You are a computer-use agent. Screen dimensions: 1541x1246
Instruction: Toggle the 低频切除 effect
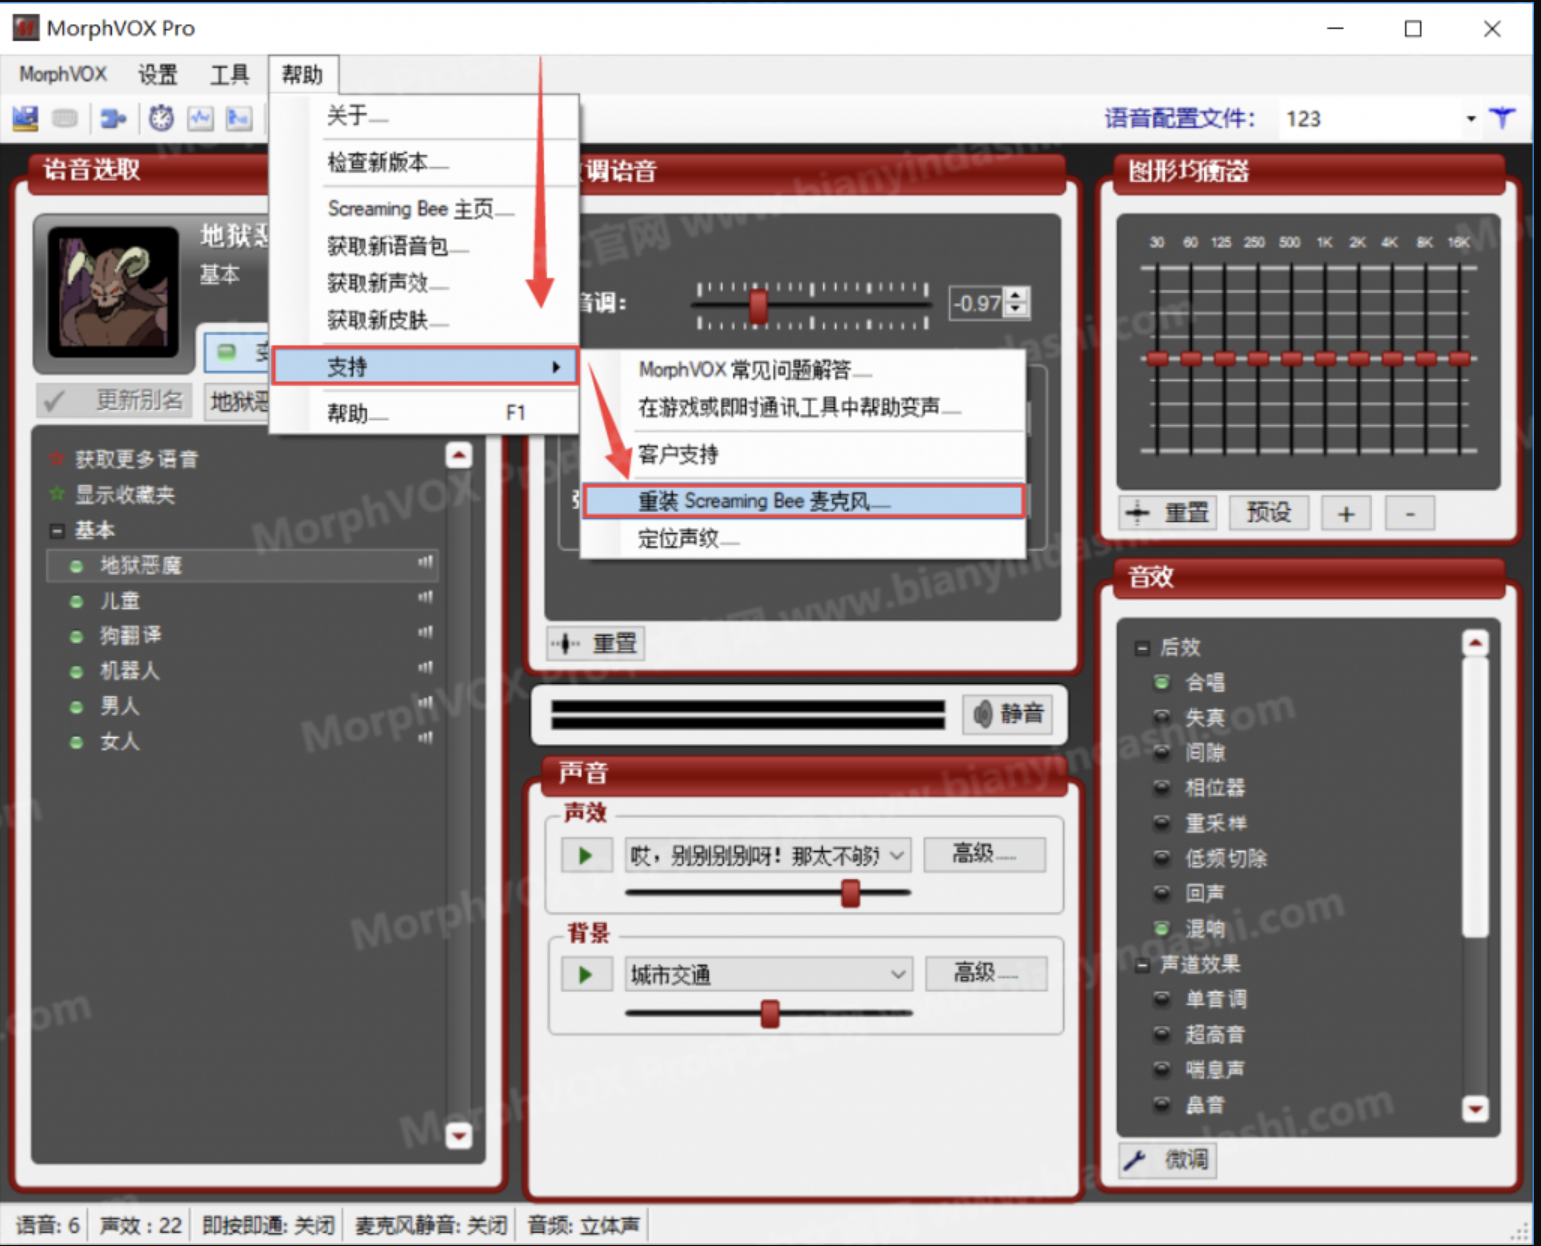(1162, 858)
